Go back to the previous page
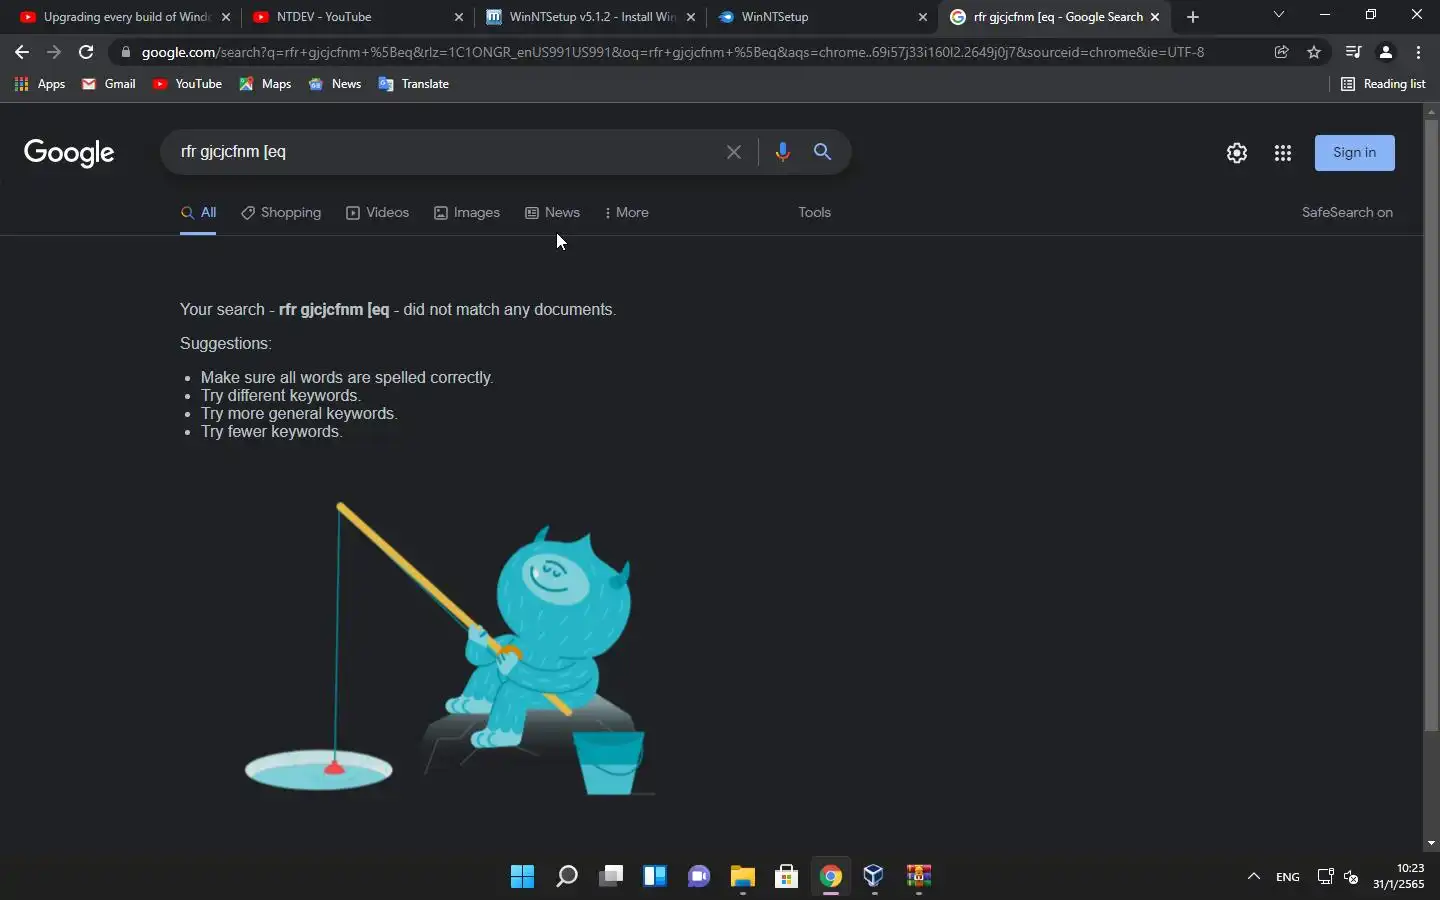 pyautogui.click(x=22, y=52)
